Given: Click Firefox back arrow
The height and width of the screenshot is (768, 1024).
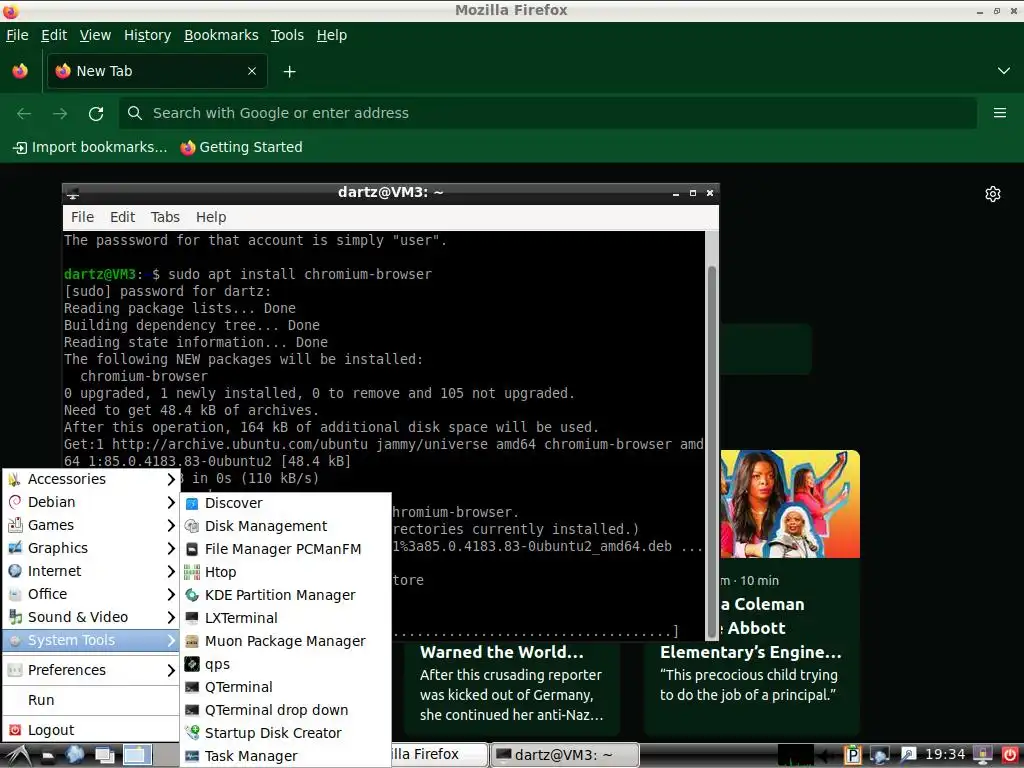Looking at the screenshot, I should pos(24,114).
